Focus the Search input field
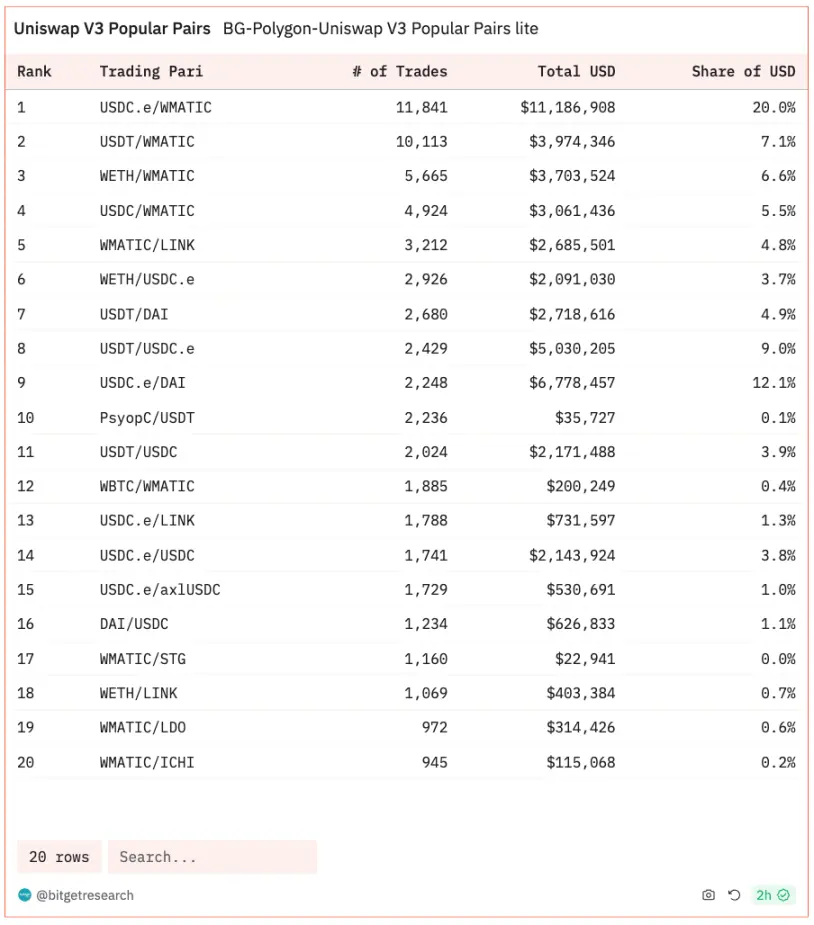This screenshot has width=814, height=925. pyautogui.click(x=212, y=857)
